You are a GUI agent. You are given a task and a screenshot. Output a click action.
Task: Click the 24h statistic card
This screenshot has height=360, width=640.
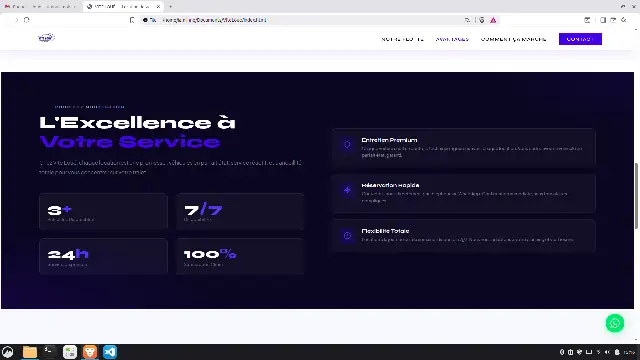coord(103,256)
